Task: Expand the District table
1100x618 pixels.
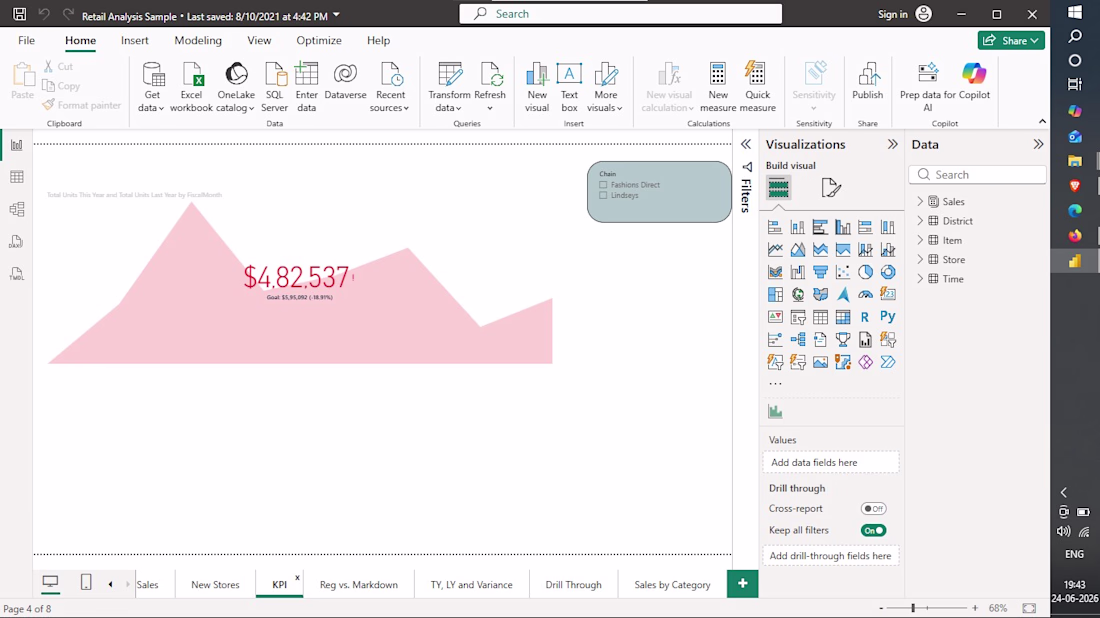Action: (x=920, y=221)
